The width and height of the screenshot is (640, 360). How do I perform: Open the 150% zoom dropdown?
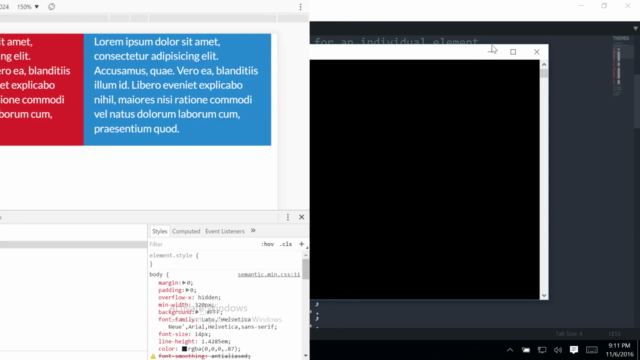tap(28, 7)
